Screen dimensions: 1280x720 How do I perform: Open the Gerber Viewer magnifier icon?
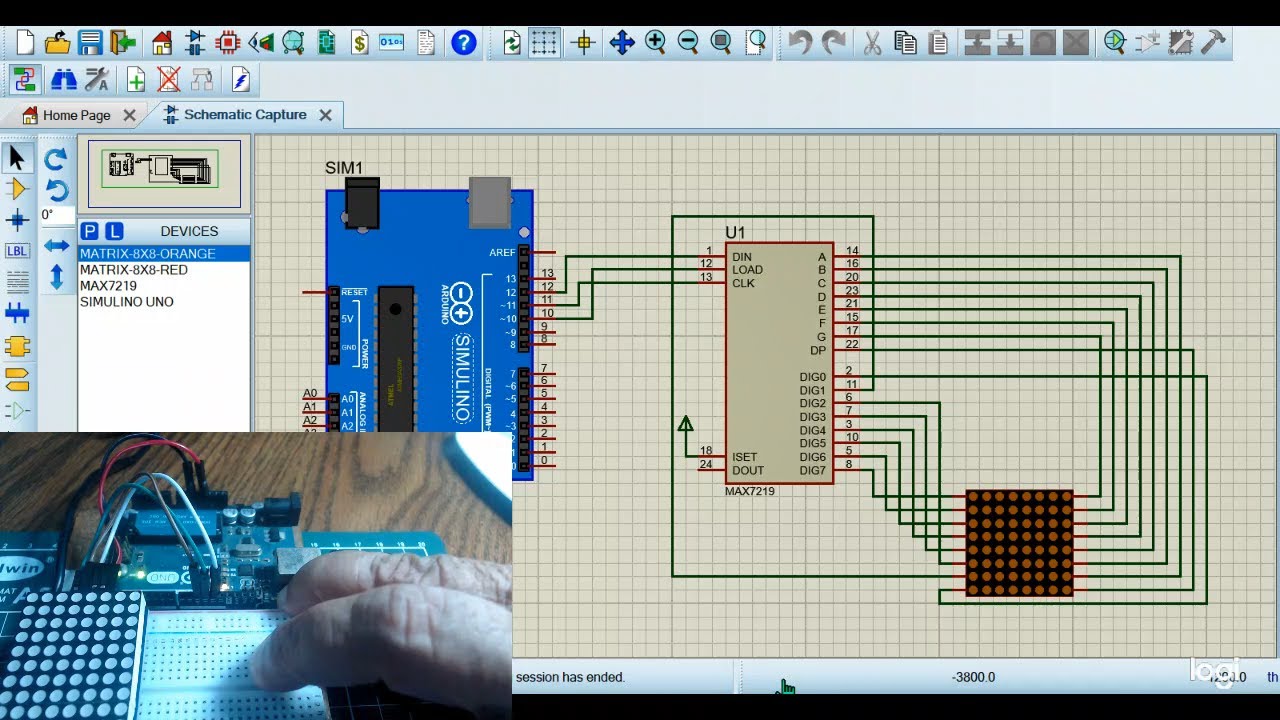pos(293,43)
